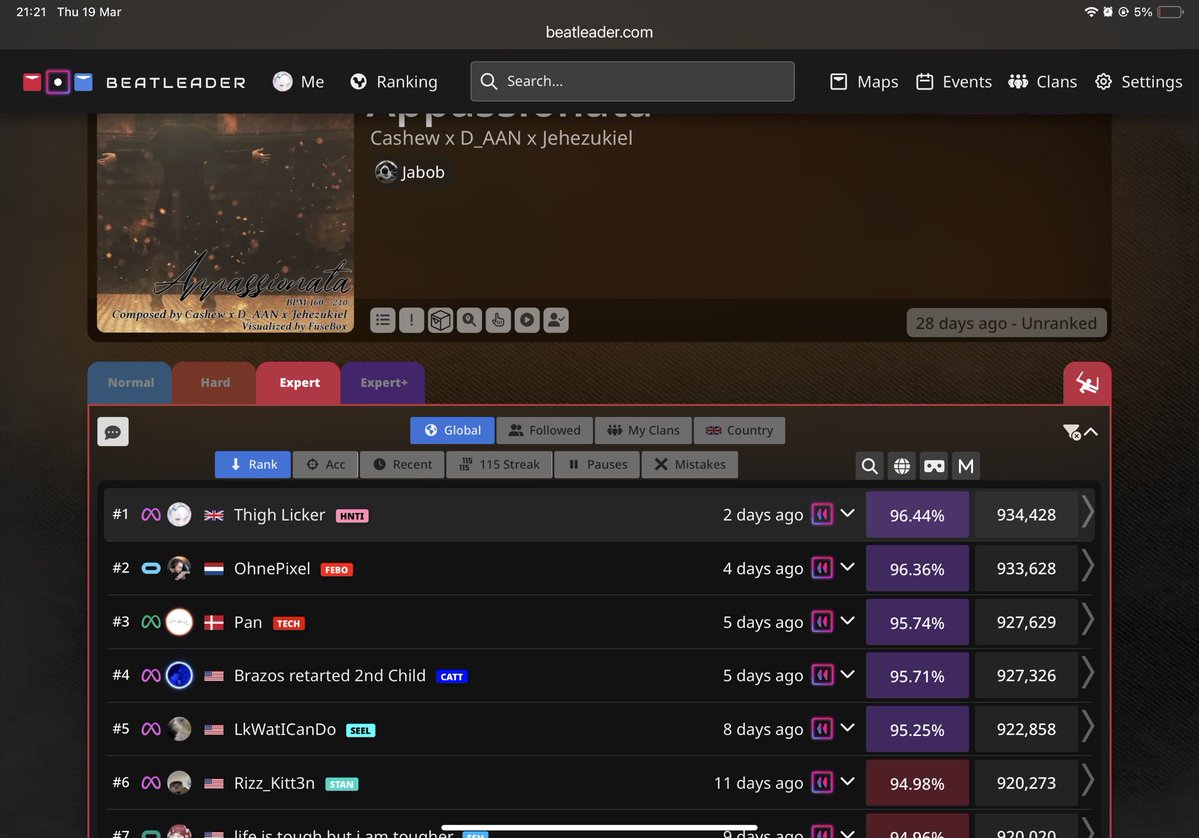This screenshot has height=838, width=1199.
Task: Open Rizz_Kitt3n's replay icon
Action: [x=822, y=782]
